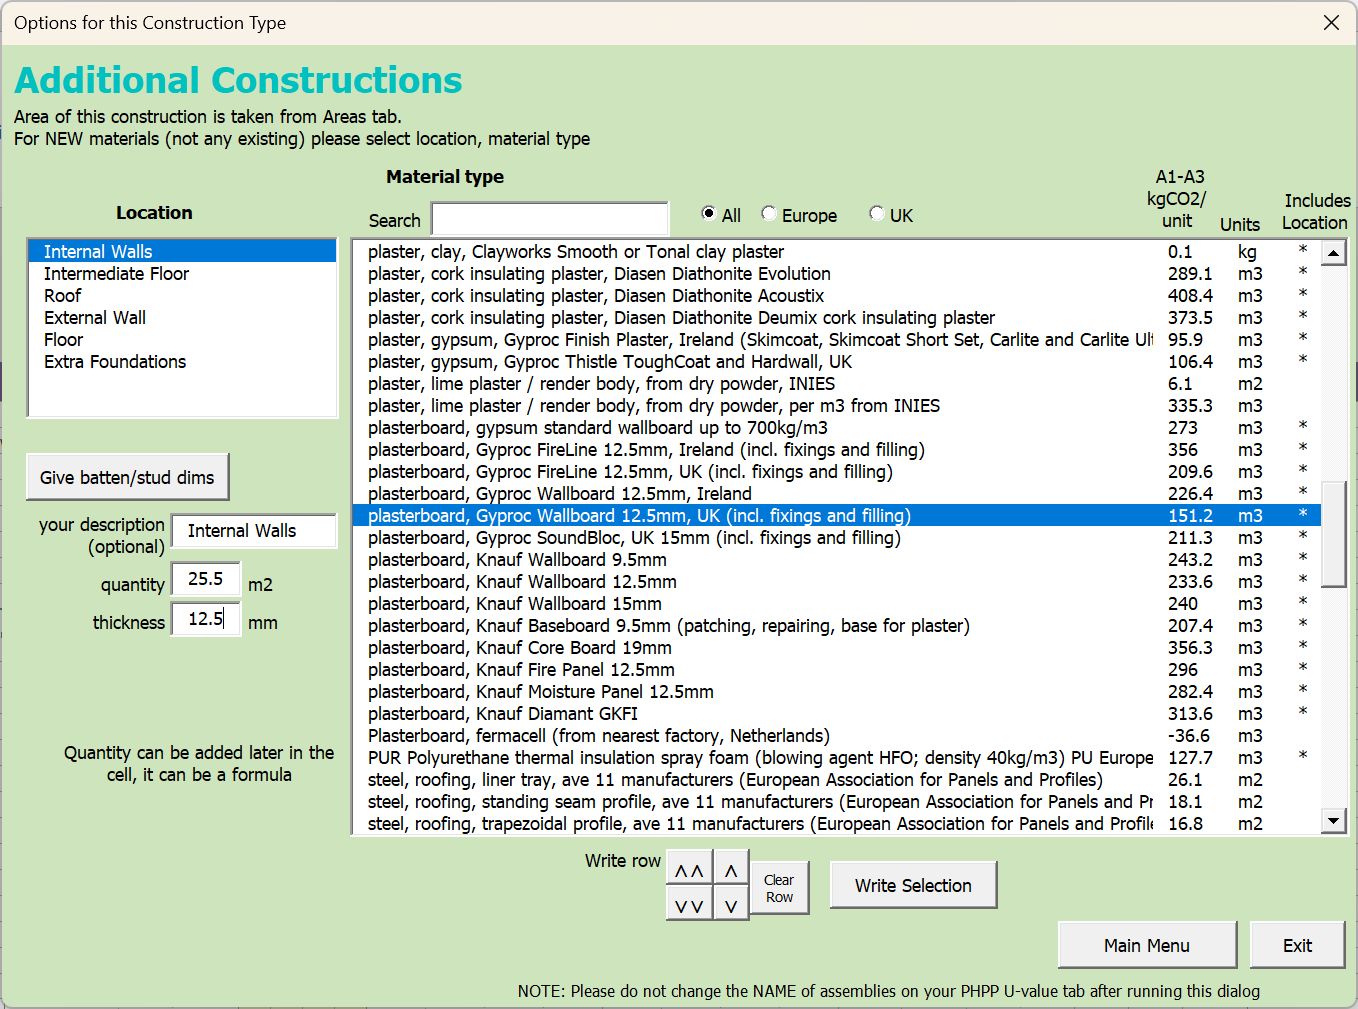Click the single down arrow row button
Image resolution: width=1358 pixels, height=1009 pixels.
(x=731, y=906)
